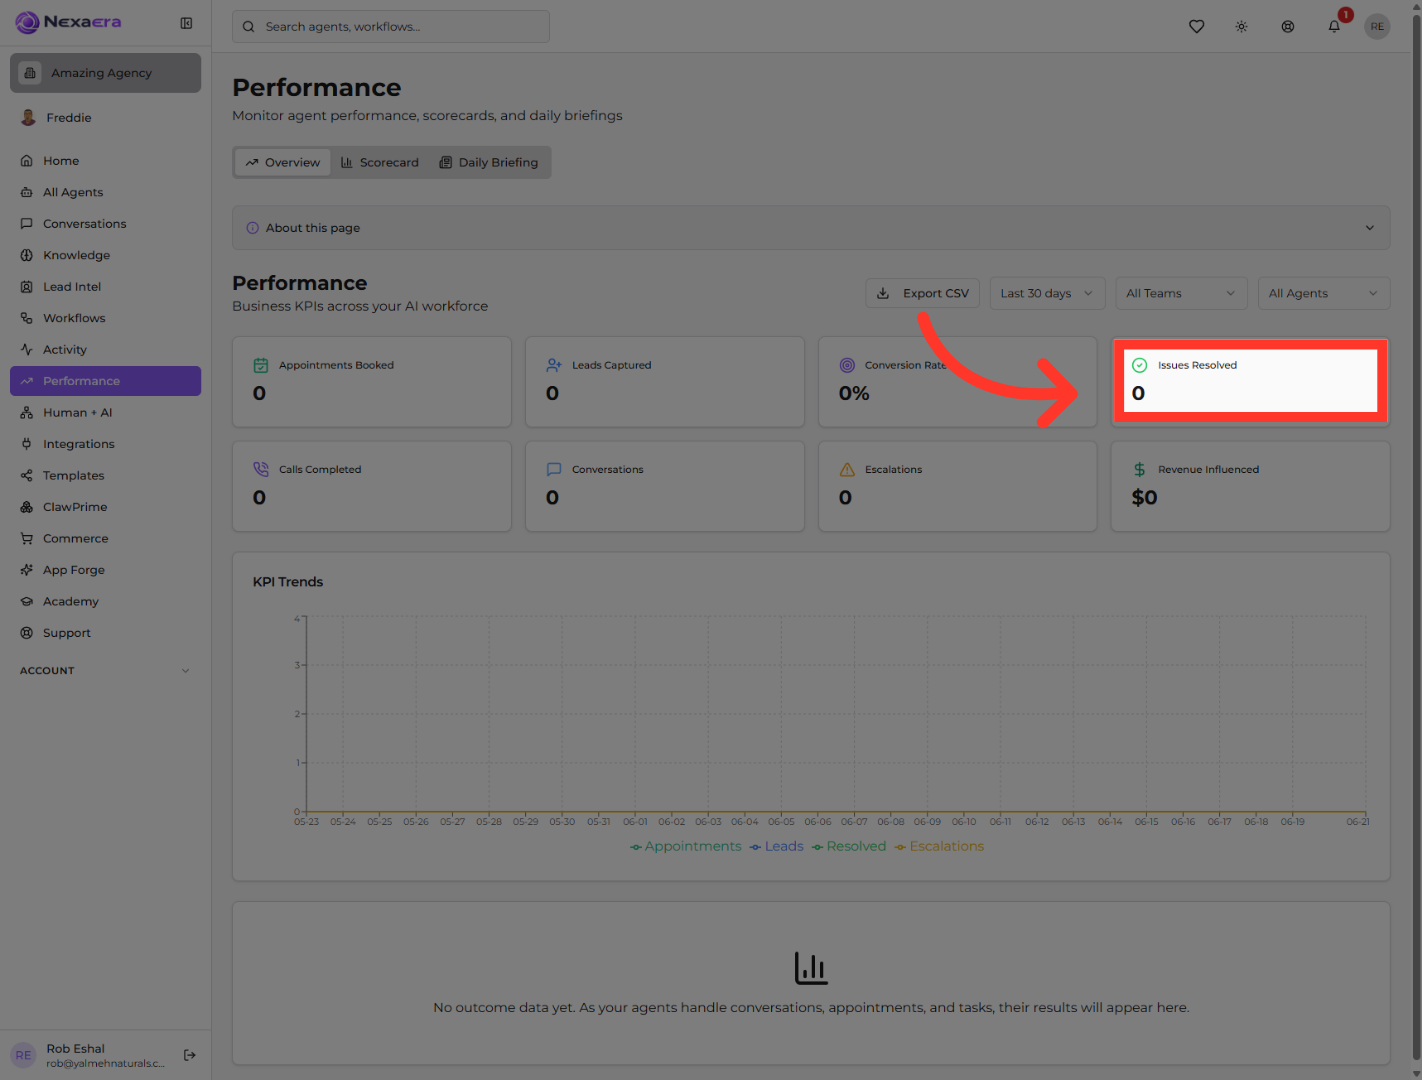Open Workflows in sidebar
This screenshot has width=1422, height=1080.
click(105, 318)
